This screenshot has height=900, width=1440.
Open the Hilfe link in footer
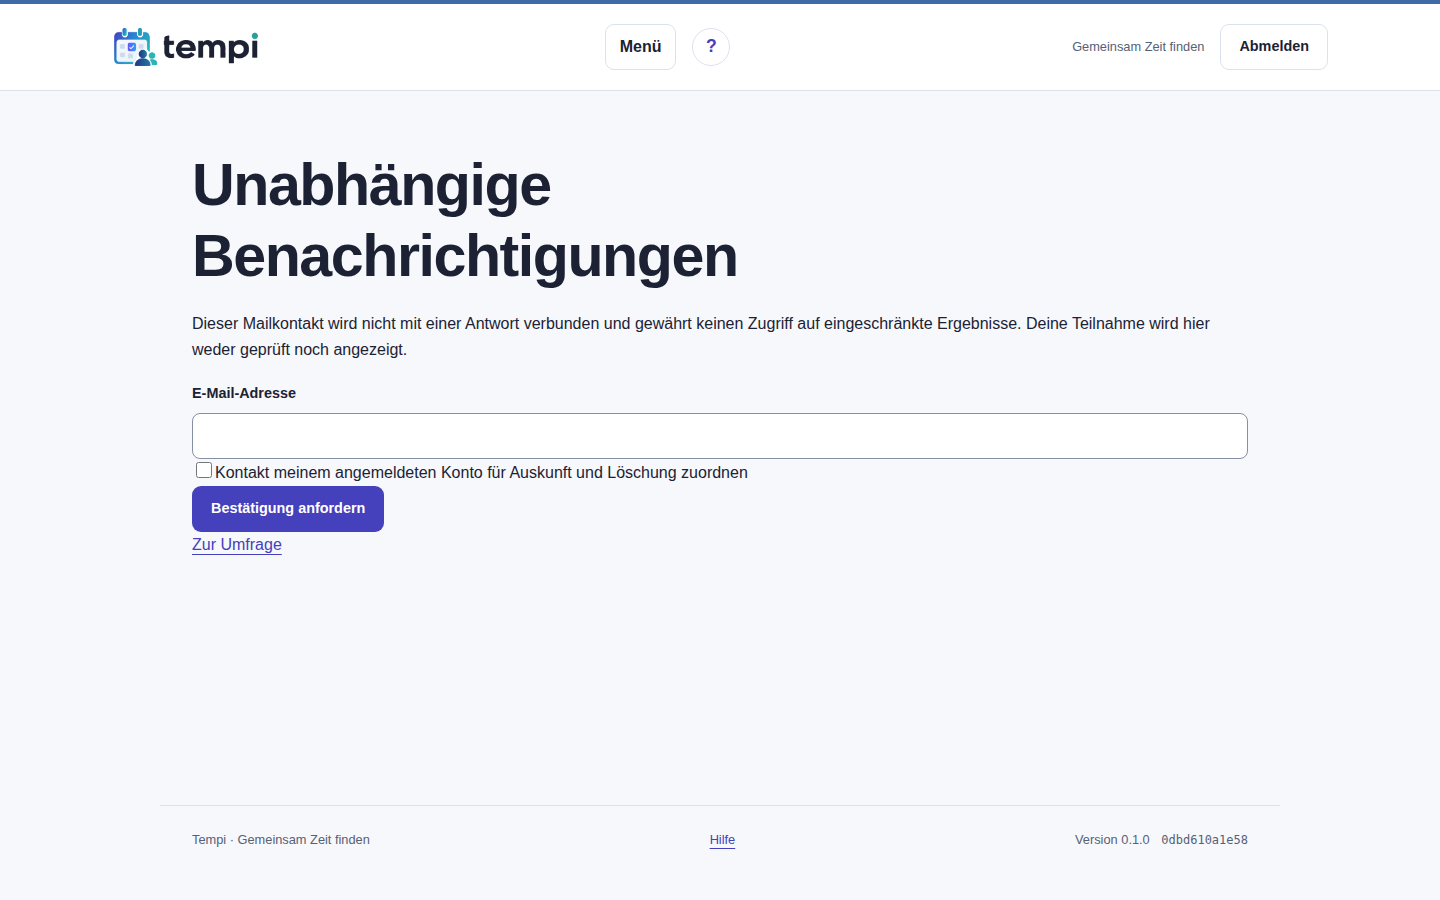[x=722, y=840]
